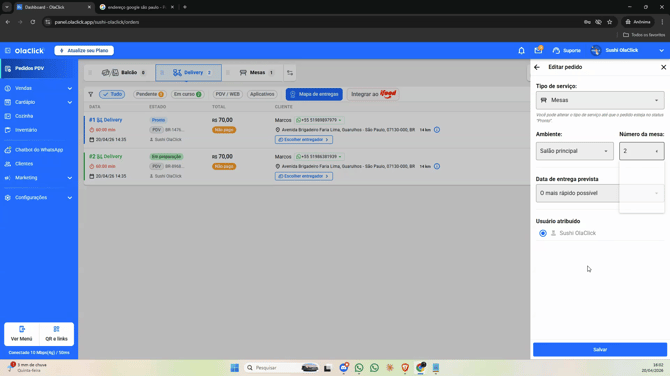Click the Ver Menú button
The image size is (670, 376).
(x=21, y=334)
